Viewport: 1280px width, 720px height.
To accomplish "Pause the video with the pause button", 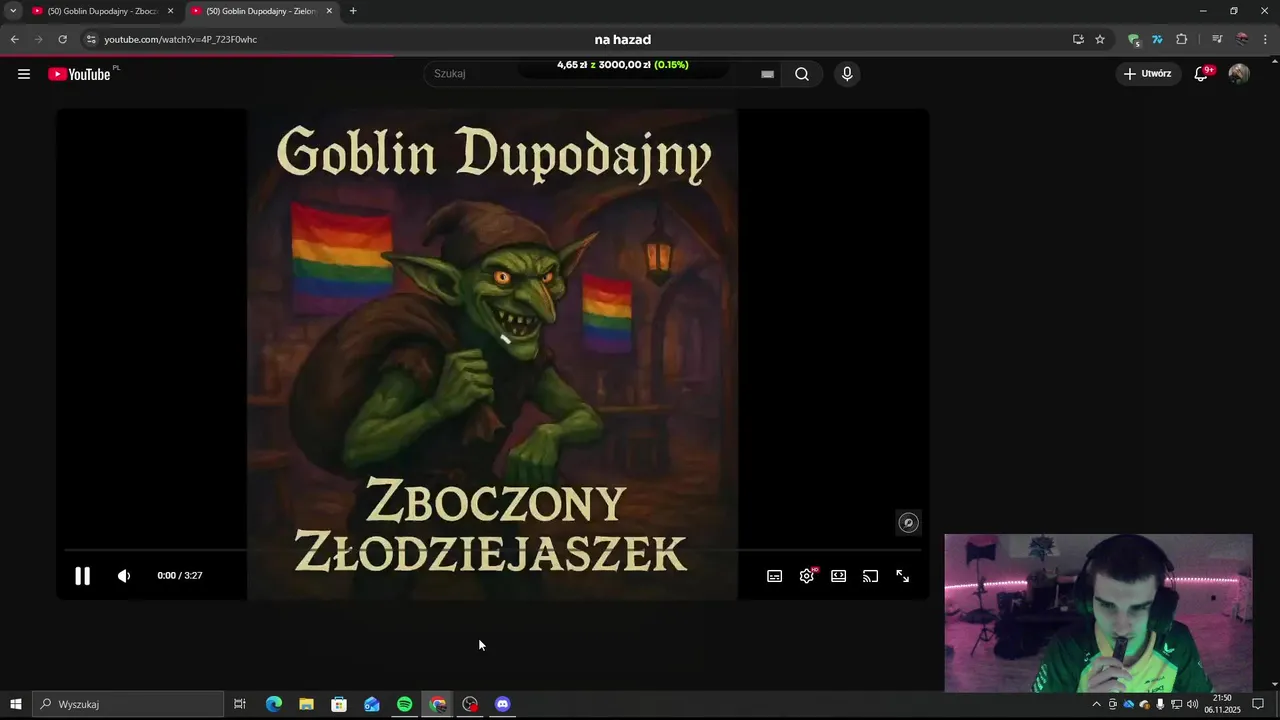I will (x=83, y=576).
